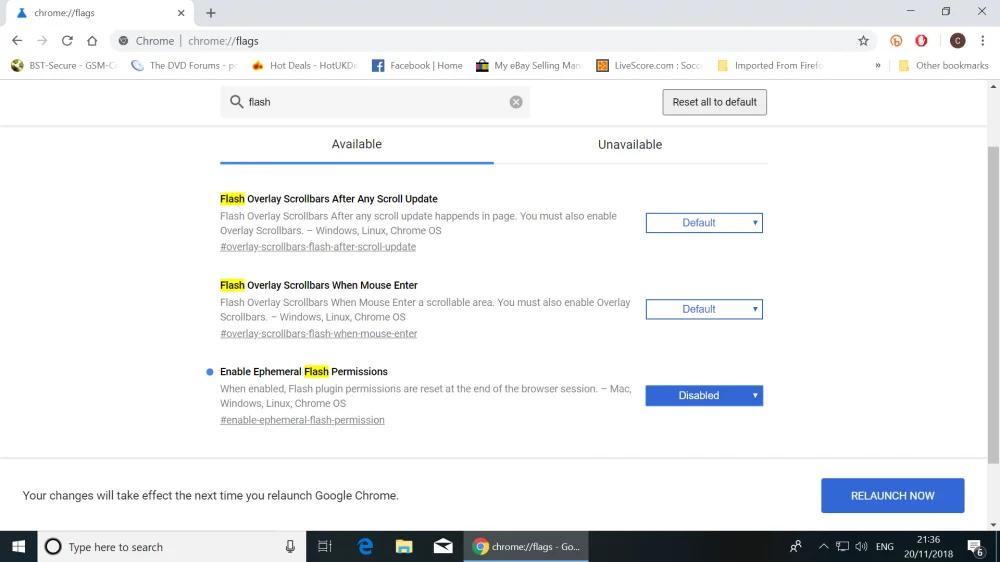Select the Chrome flags taskbar button
Viewport: 1000px width, 562px height.
[526, 547]
